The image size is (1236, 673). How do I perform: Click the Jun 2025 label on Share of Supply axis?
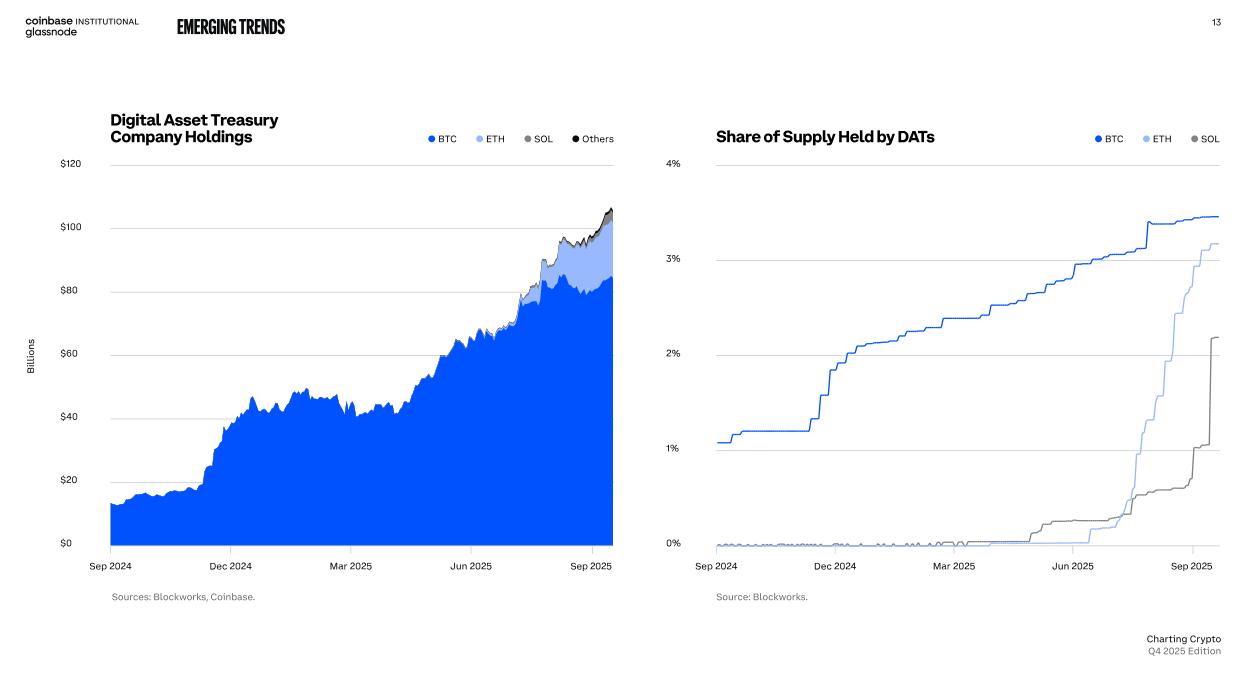tap(1073, 566)
